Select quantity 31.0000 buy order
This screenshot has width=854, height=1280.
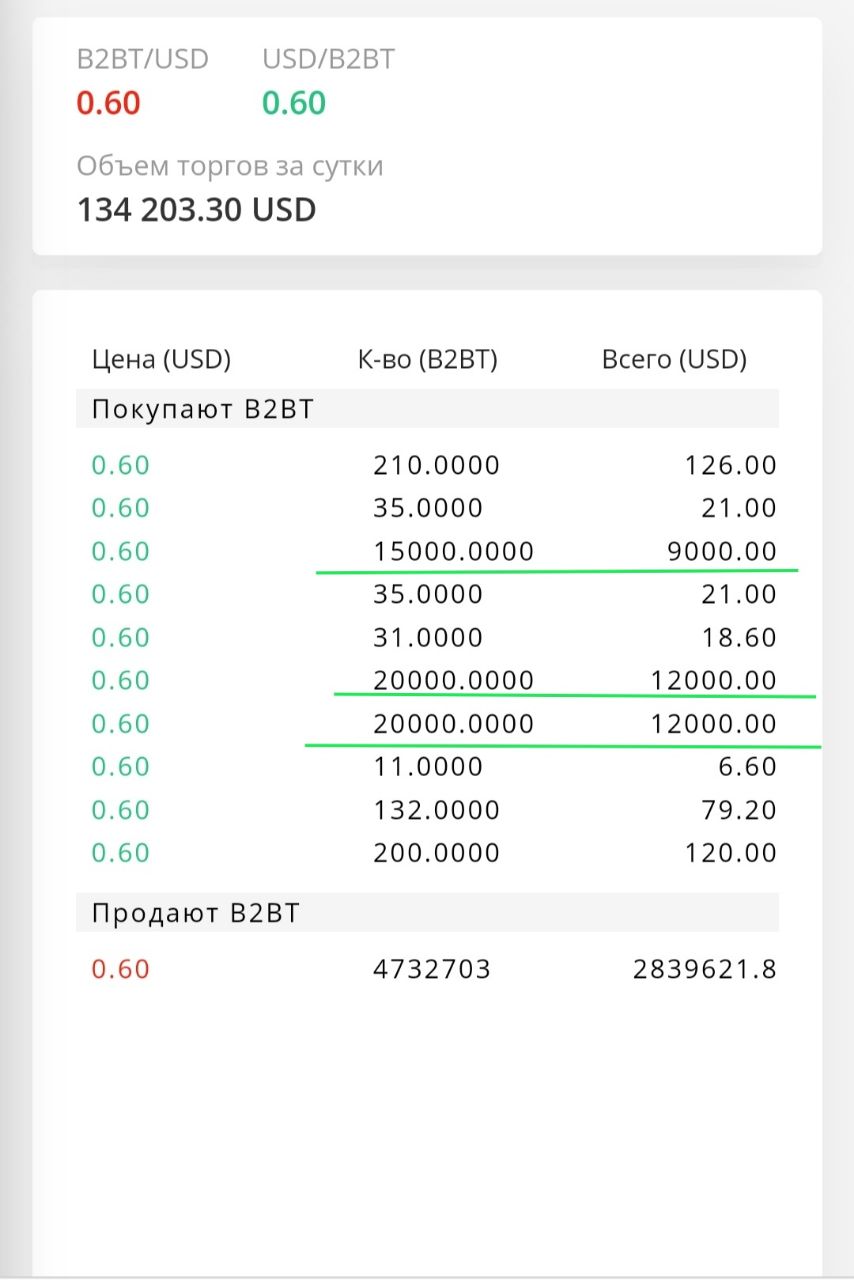point(427,637)
